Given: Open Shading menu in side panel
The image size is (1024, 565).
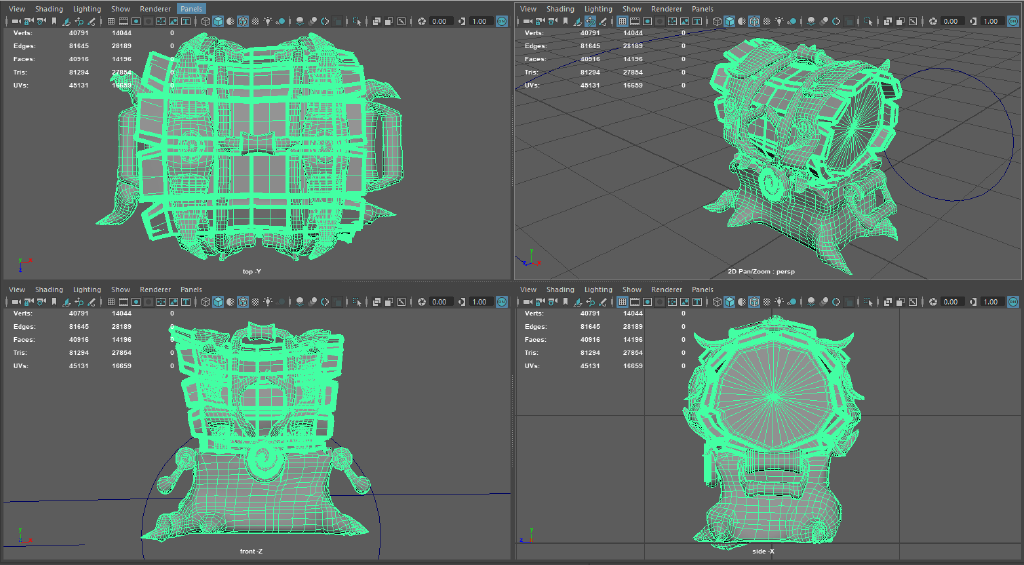Looking at the screenshot, I should [x=560, y=289].
